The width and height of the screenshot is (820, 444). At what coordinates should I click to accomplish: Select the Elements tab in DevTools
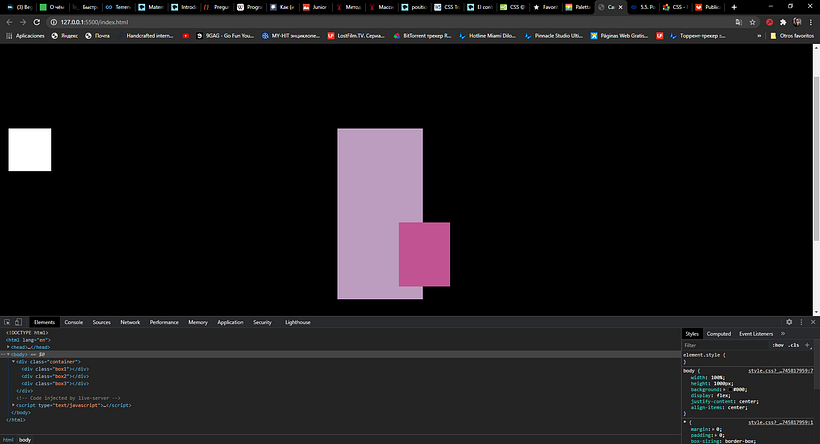(x=44, y=322)
